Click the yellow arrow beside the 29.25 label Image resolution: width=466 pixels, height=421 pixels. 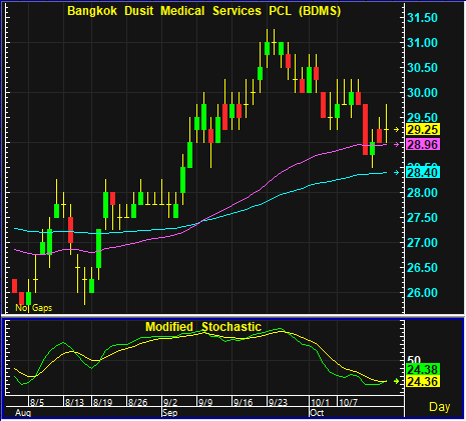tap(396, 129)
